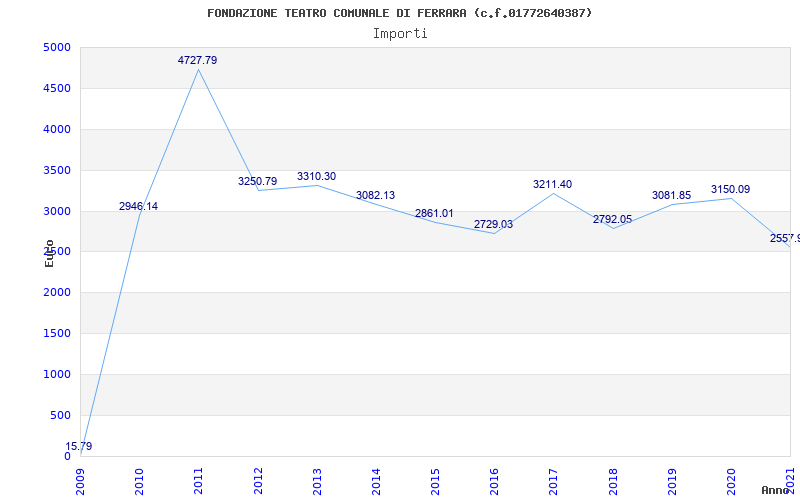Click the x-axis year 2009
Image resolution: width=800 pixels, height=500 pixels.
point(81,481)
